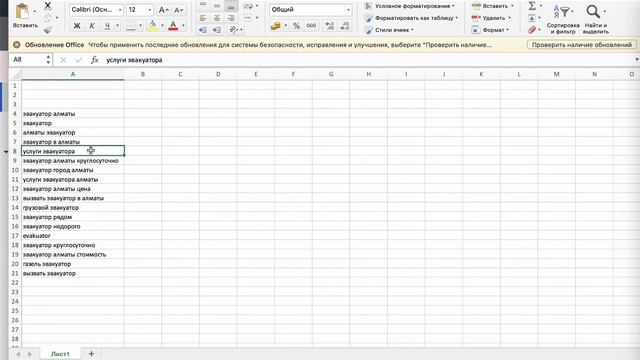Screen dimensions: 640x360
Task: Click the AutoSum sigma icon
Action: (532, 6)
